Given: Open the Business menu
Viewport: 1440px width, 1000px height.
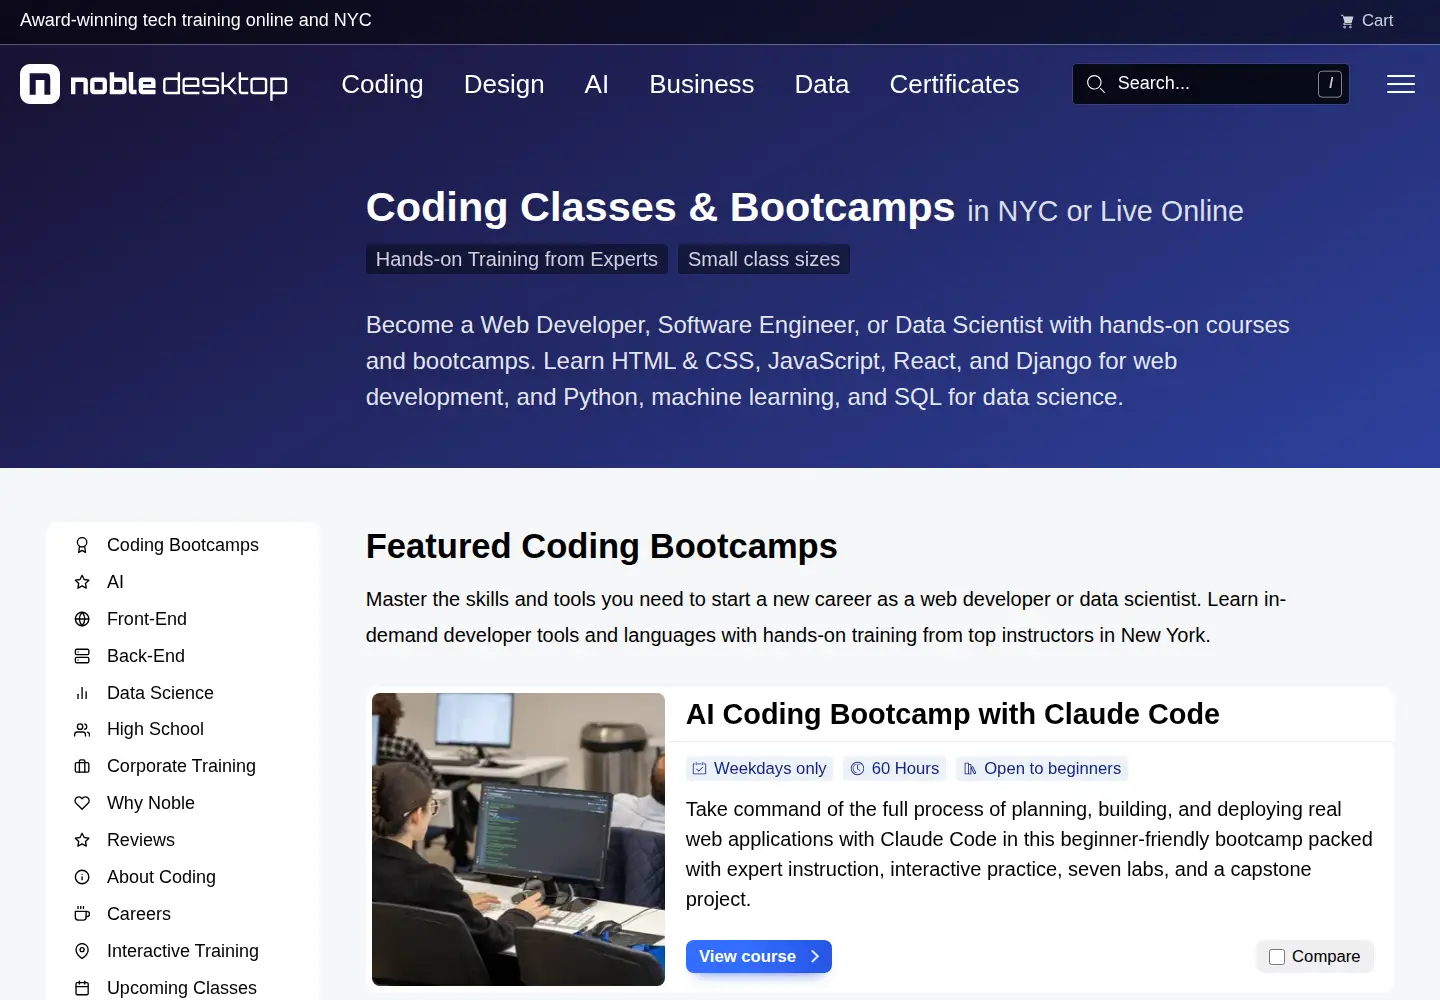Looking at the screenshot, I should coord(702,84).
